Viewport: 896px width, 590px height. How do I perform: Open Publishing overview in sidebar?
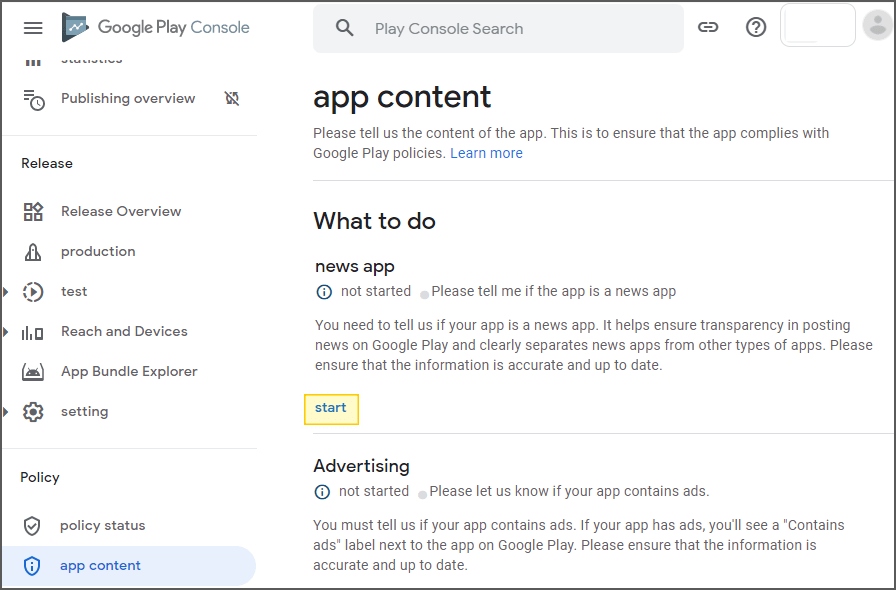pyautogui.click(x=127, y=98)
